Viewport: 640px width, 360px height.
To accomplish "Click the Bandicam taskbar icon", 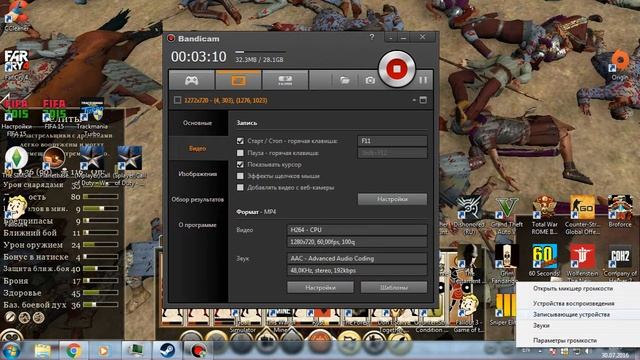I will [198, 351].
